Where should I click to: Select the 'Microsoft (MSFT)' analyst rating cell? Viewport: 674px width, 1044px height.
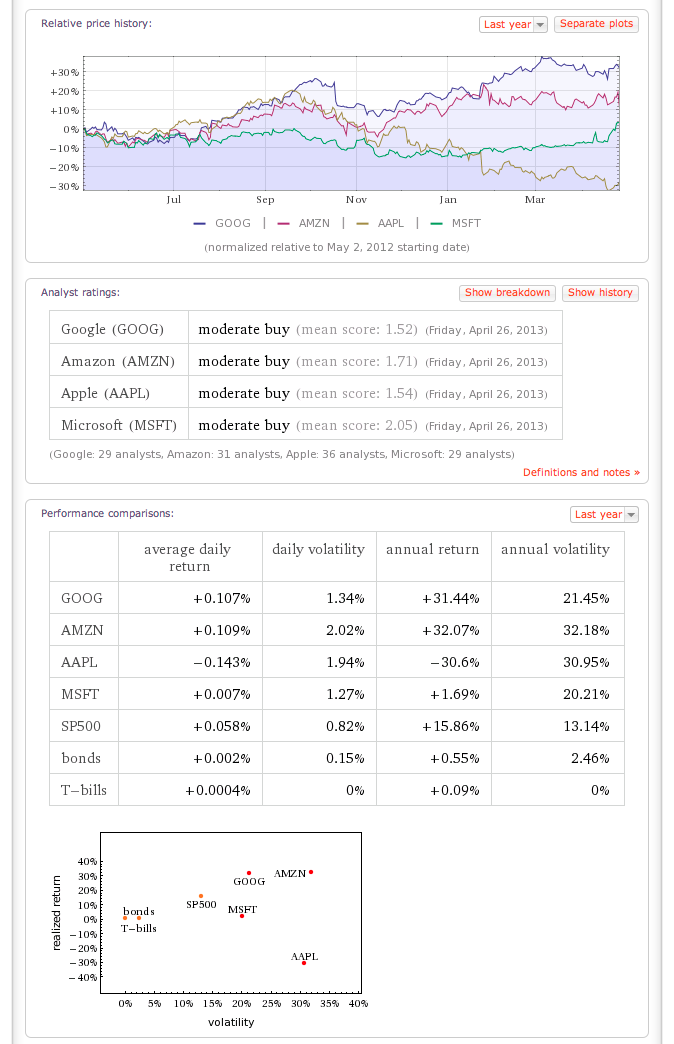click(119, 425)
